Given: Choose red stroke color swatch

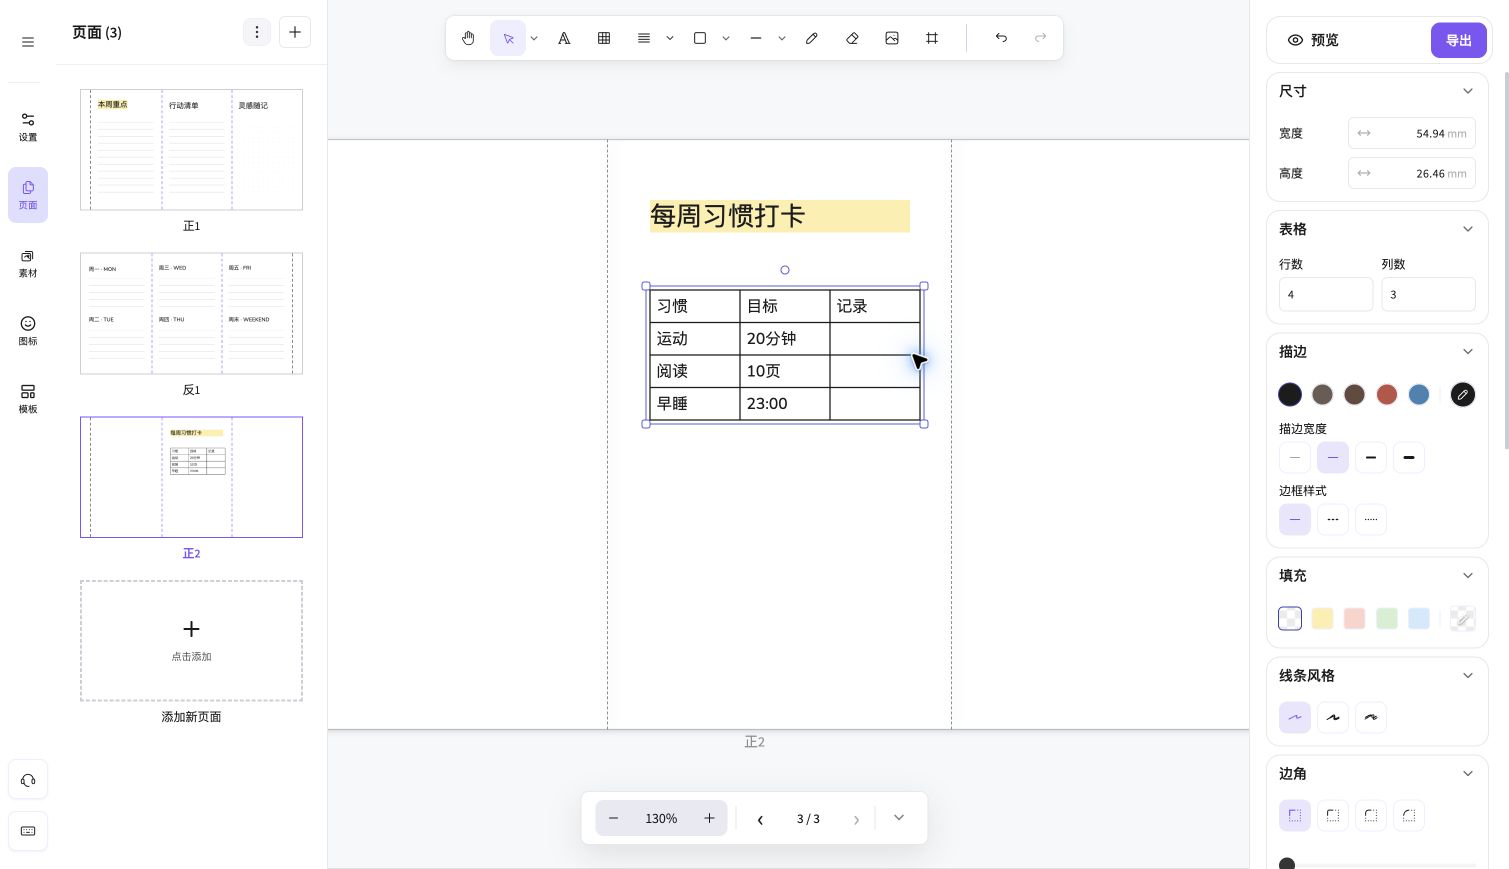Looking at the screenshot, I should (x=1386, y=394).
